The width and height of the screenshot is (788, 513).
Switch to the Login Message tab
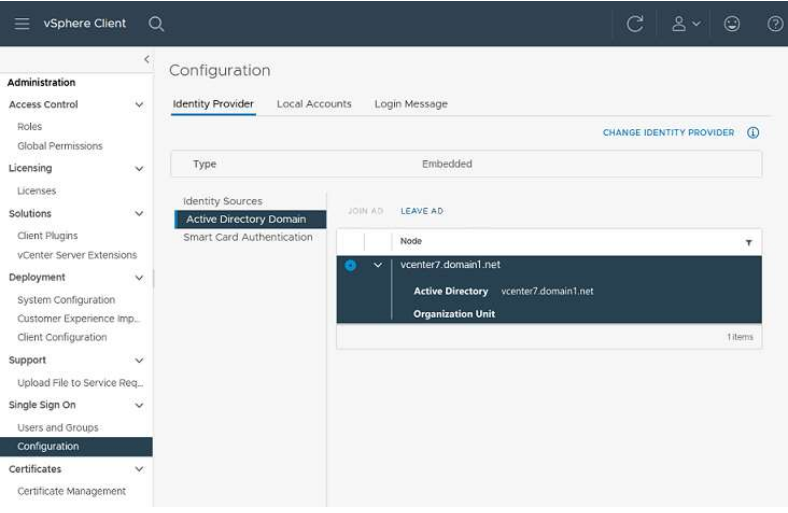click(411, 104)
